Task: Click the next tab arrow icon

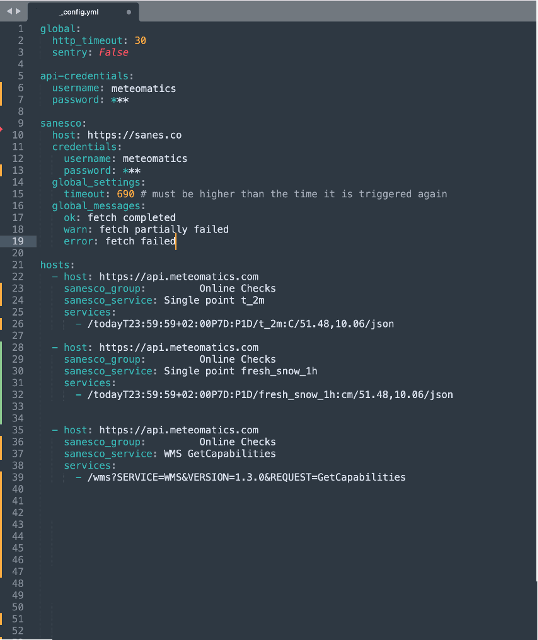Action: [x=18, y=11]
